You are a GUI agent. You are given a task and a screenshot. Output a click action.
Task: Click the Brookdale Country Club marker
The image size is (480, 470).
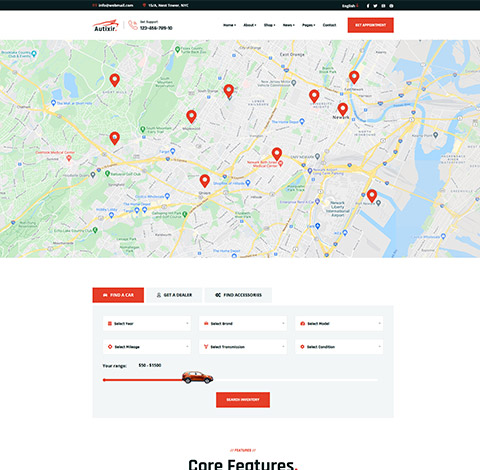pos(34,54)
